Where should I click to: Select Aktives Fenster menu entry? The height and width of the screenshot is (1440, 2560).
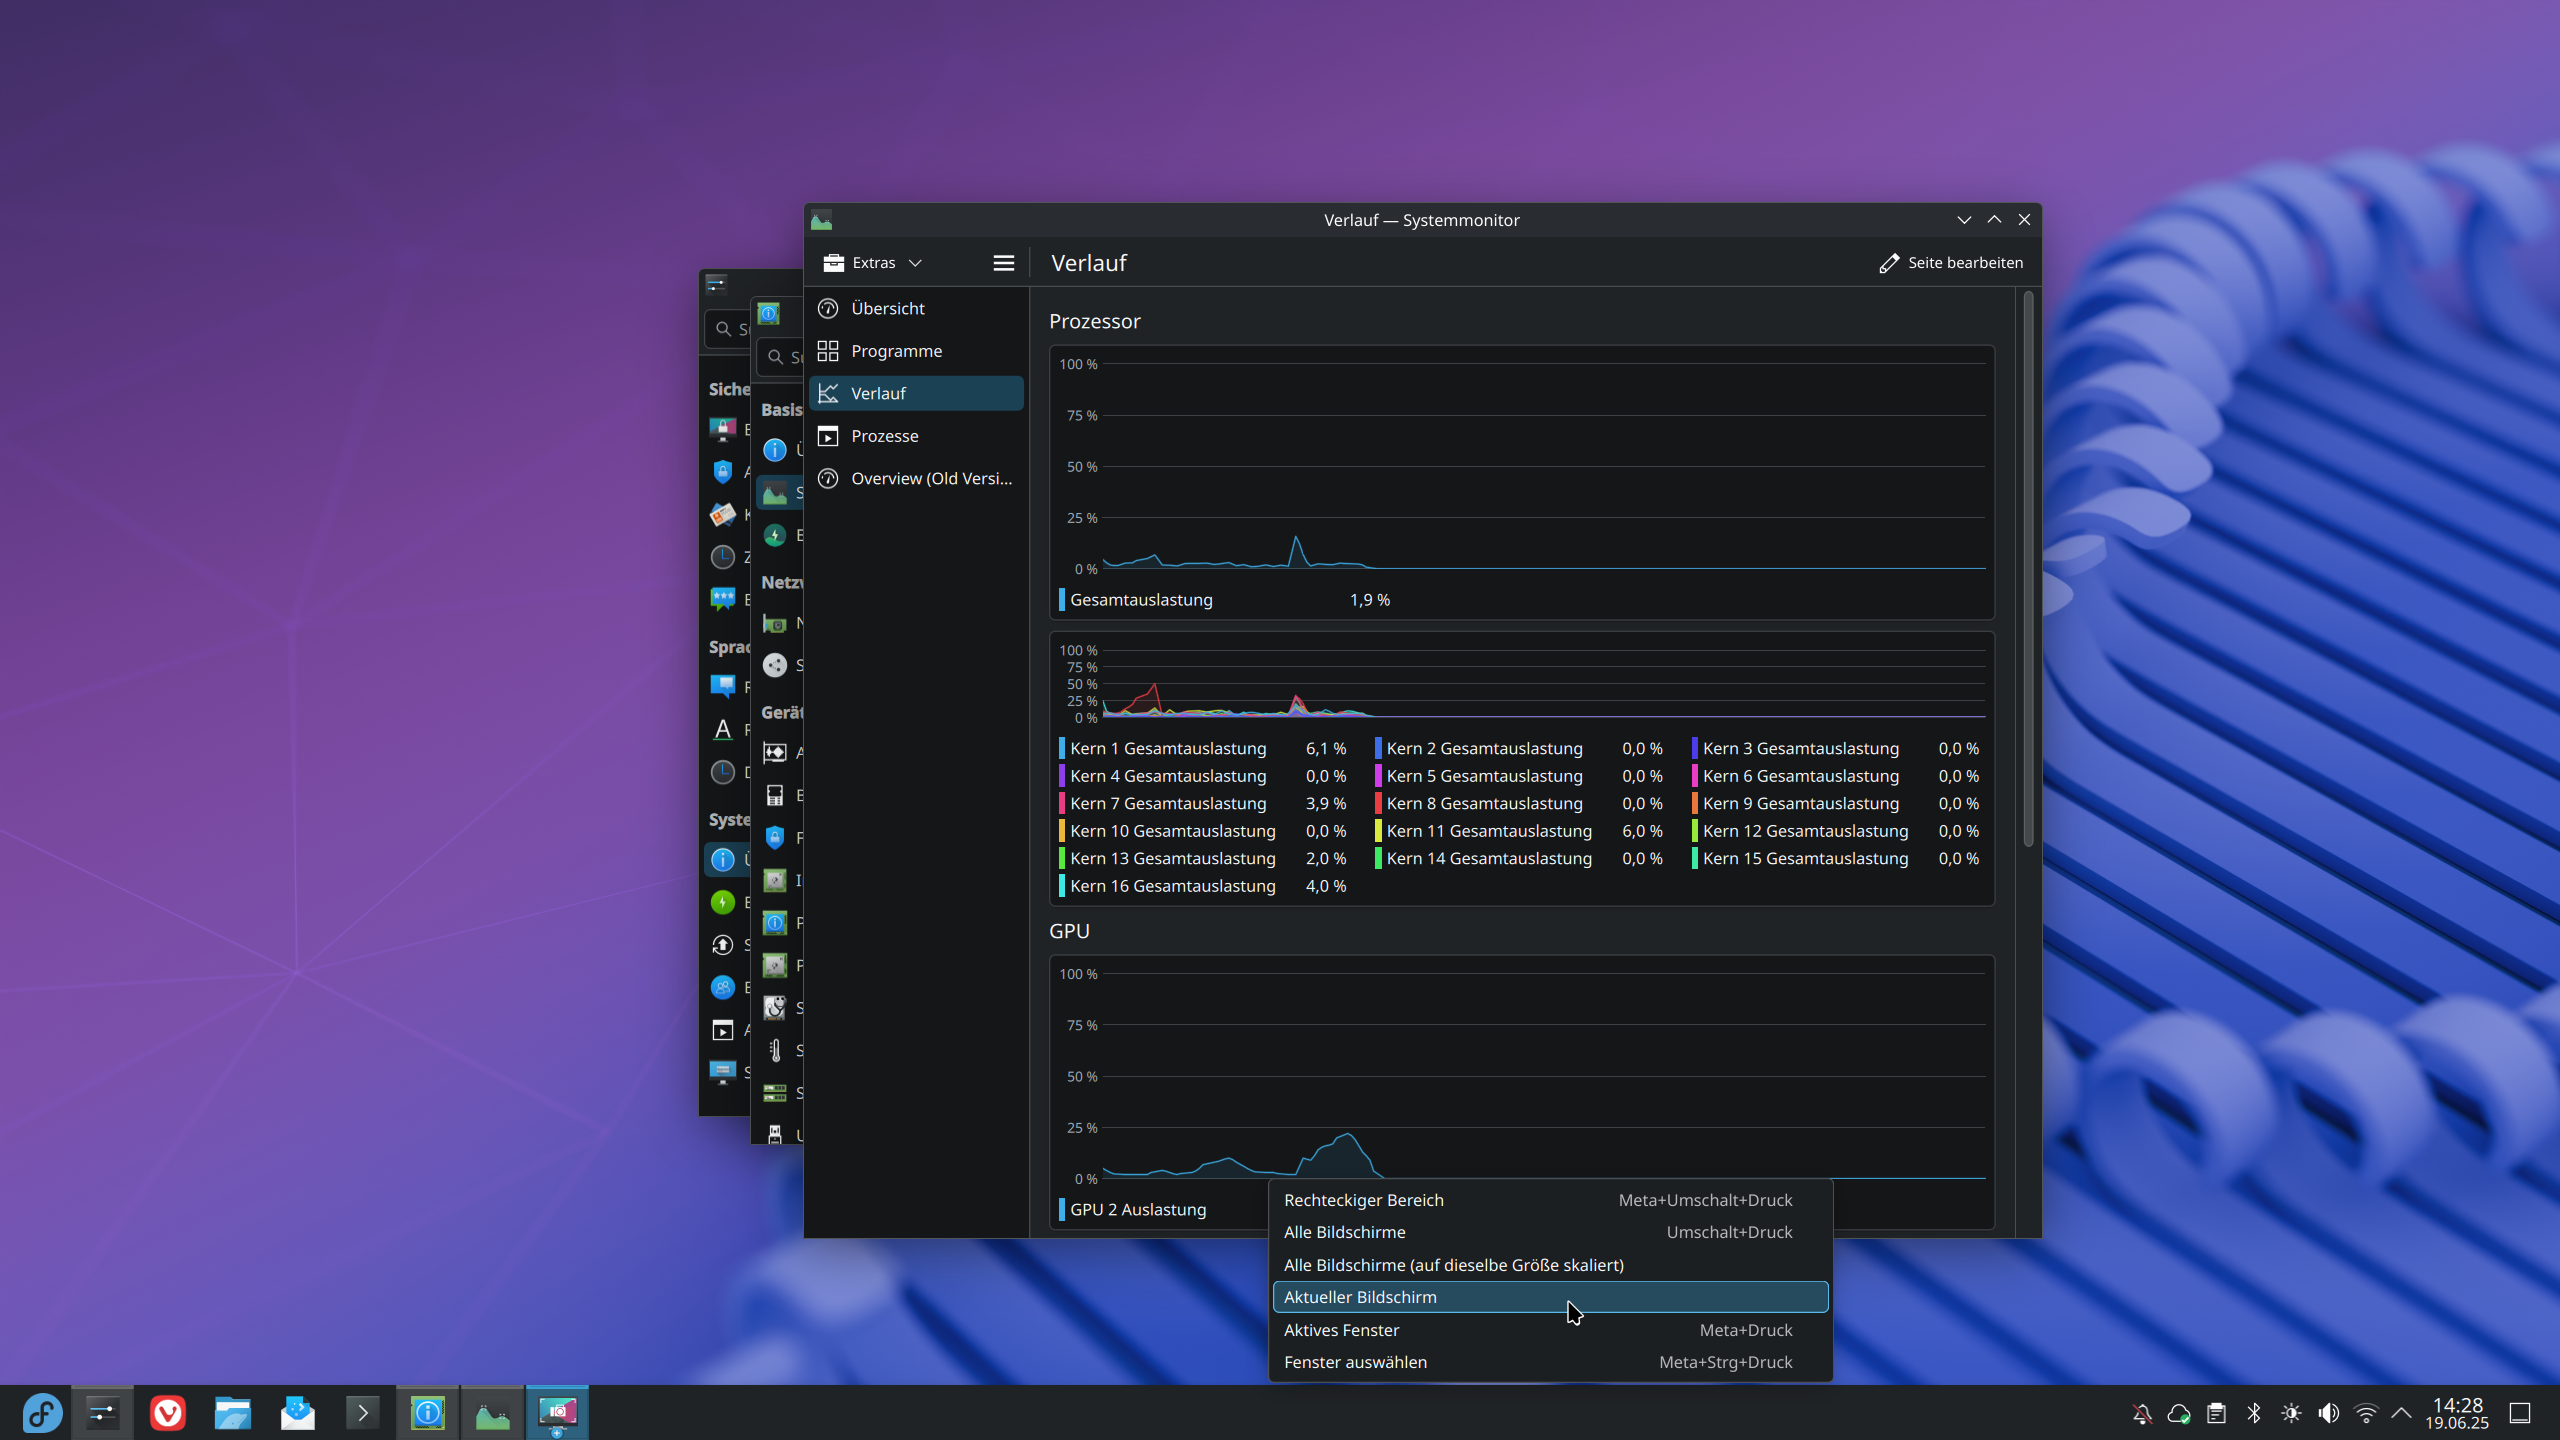(x=1341, y=1330)
